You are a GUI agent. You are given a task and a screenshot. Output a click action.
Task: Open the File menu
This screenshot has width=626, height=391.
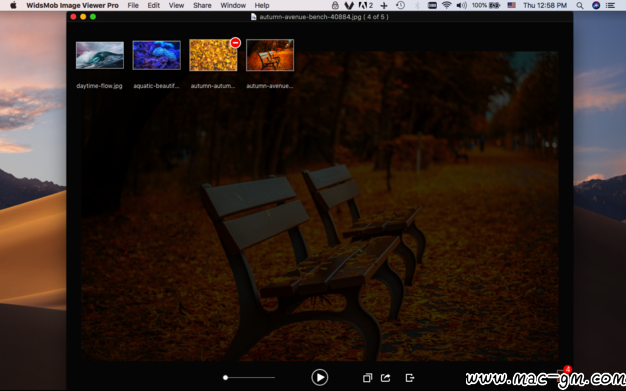point(133,5)
